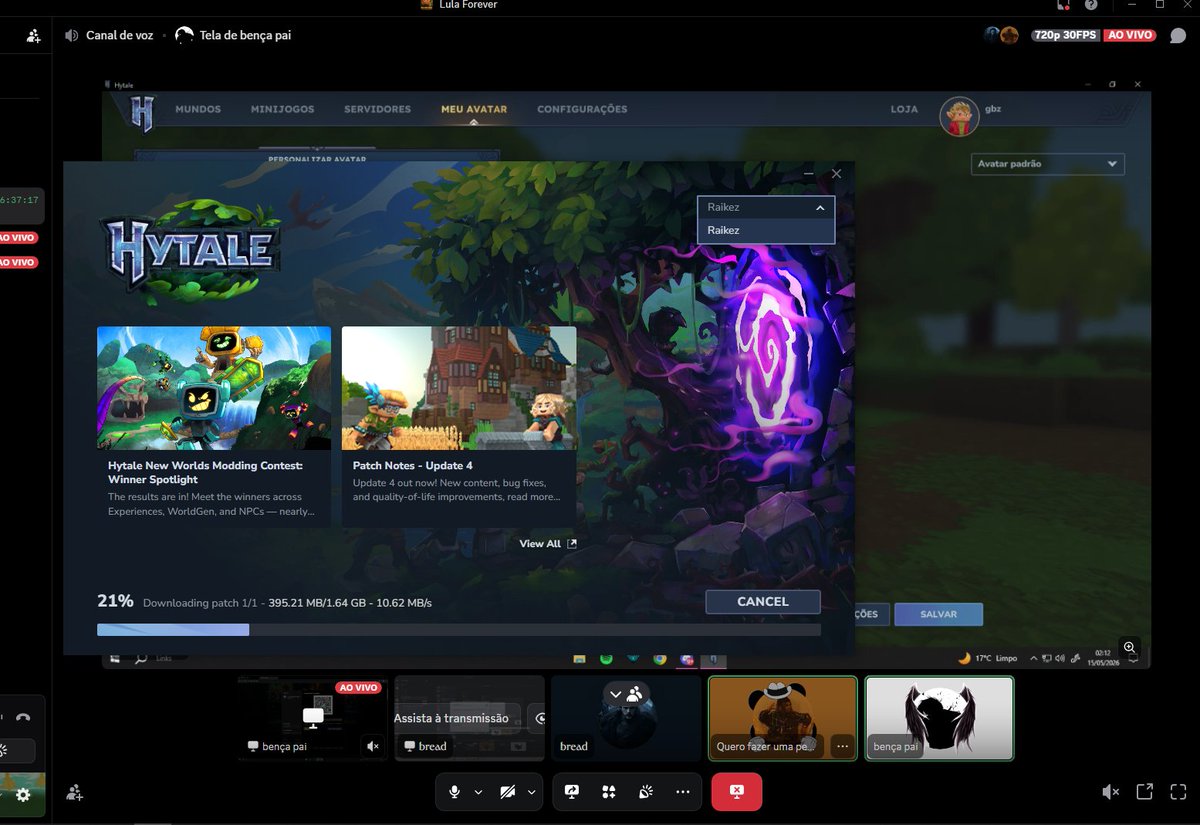Select the Quero fazer uma pe... participant tile

[783, 718]
